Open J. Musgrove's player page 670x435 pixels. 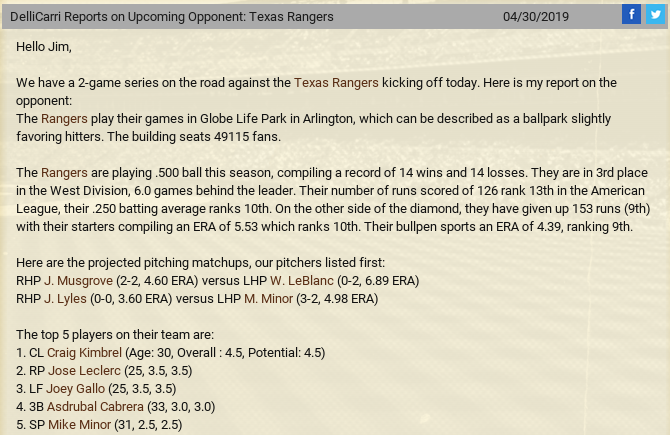tap(78, 281)
